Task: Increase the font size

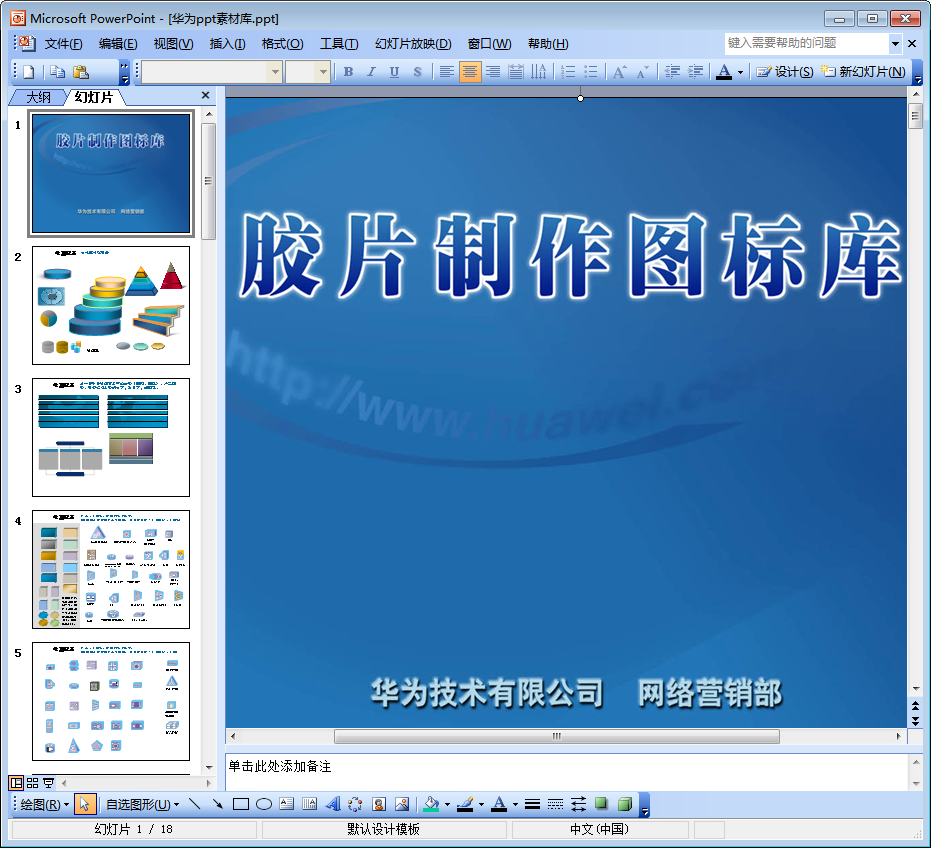Action: 619,72
